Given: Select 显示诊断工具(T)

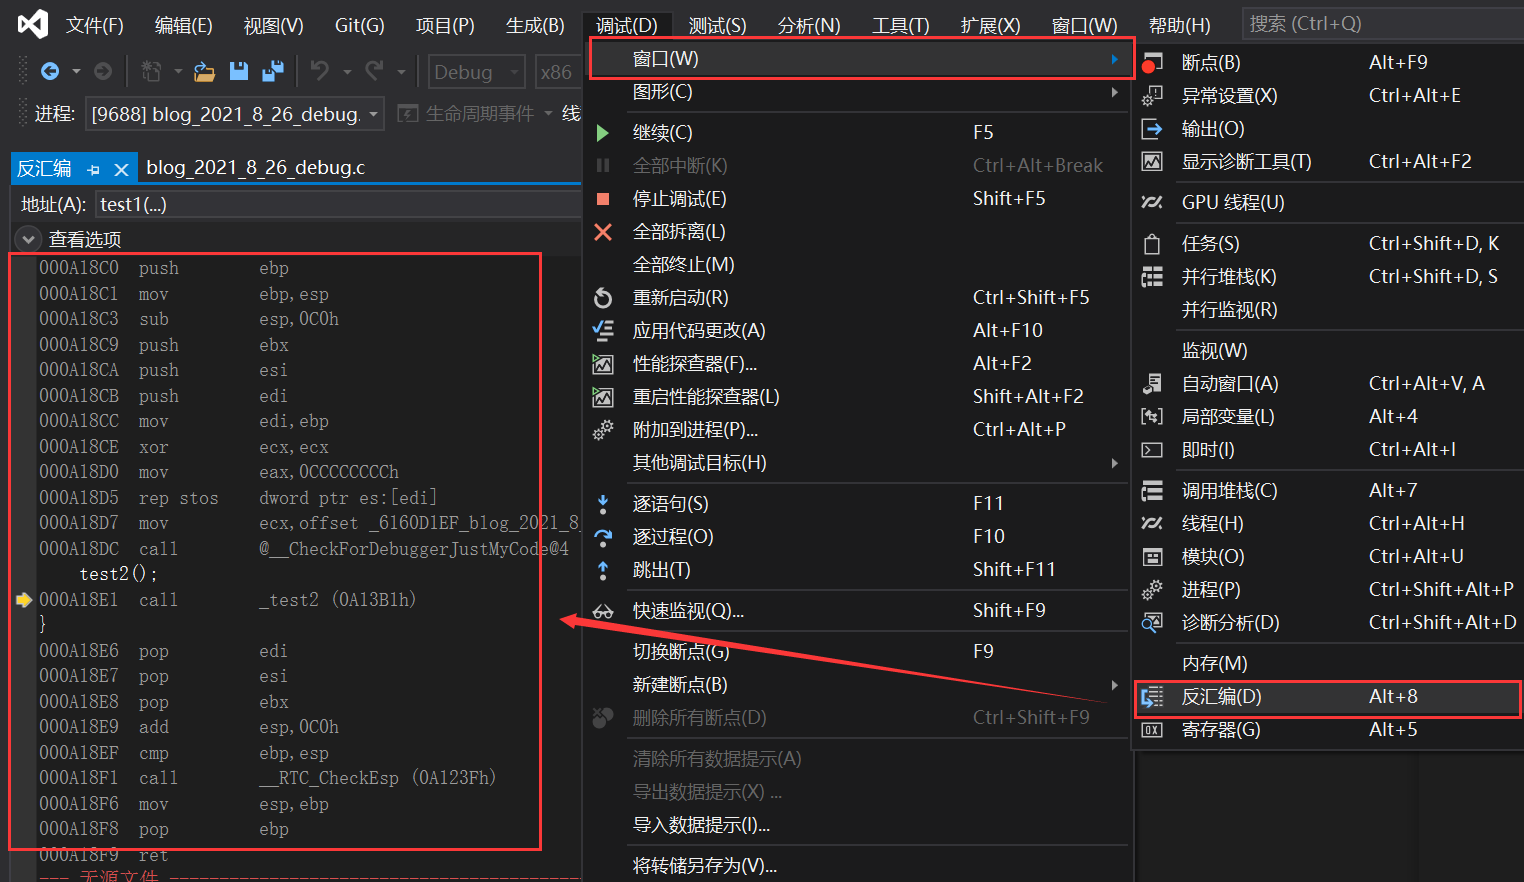Looking at the screenshot, I should pos(1328,161).
